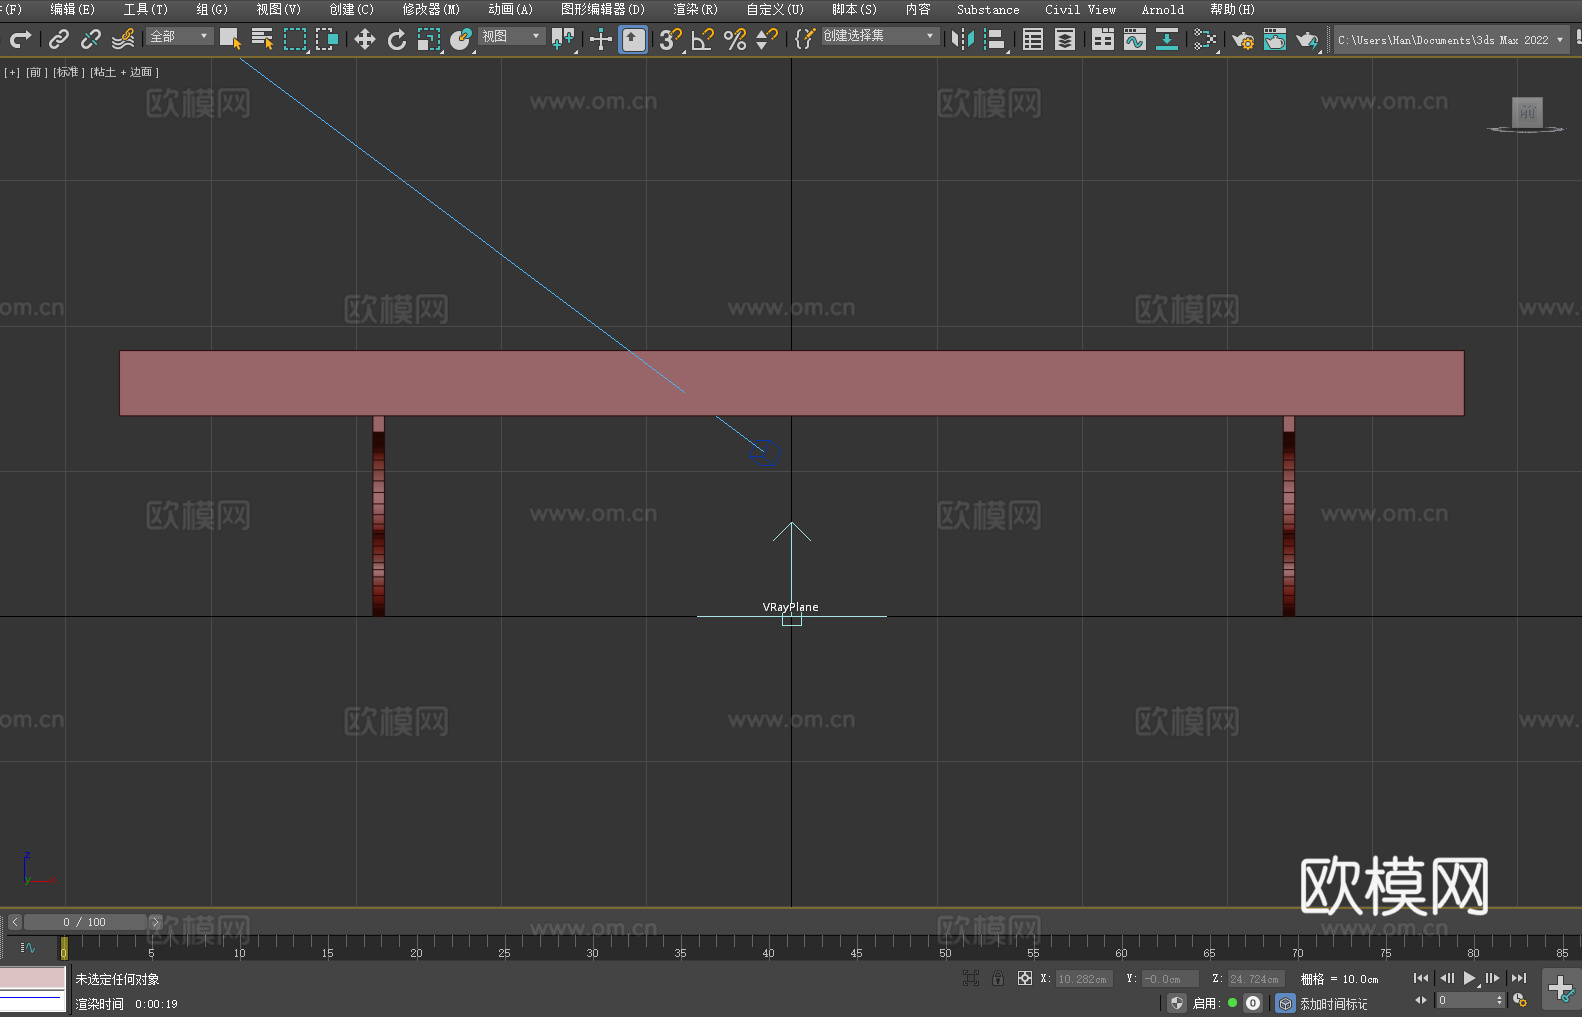Click the time slider 0 / 100 handle
The width and height of the screenshot is (1582, 1017).
click(85, 922)
